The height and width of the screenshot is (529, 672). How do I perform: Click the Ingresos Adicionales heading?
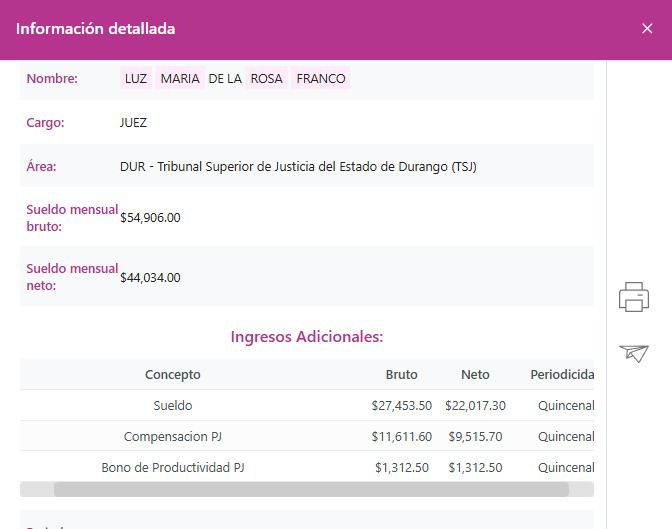[307, 337]
